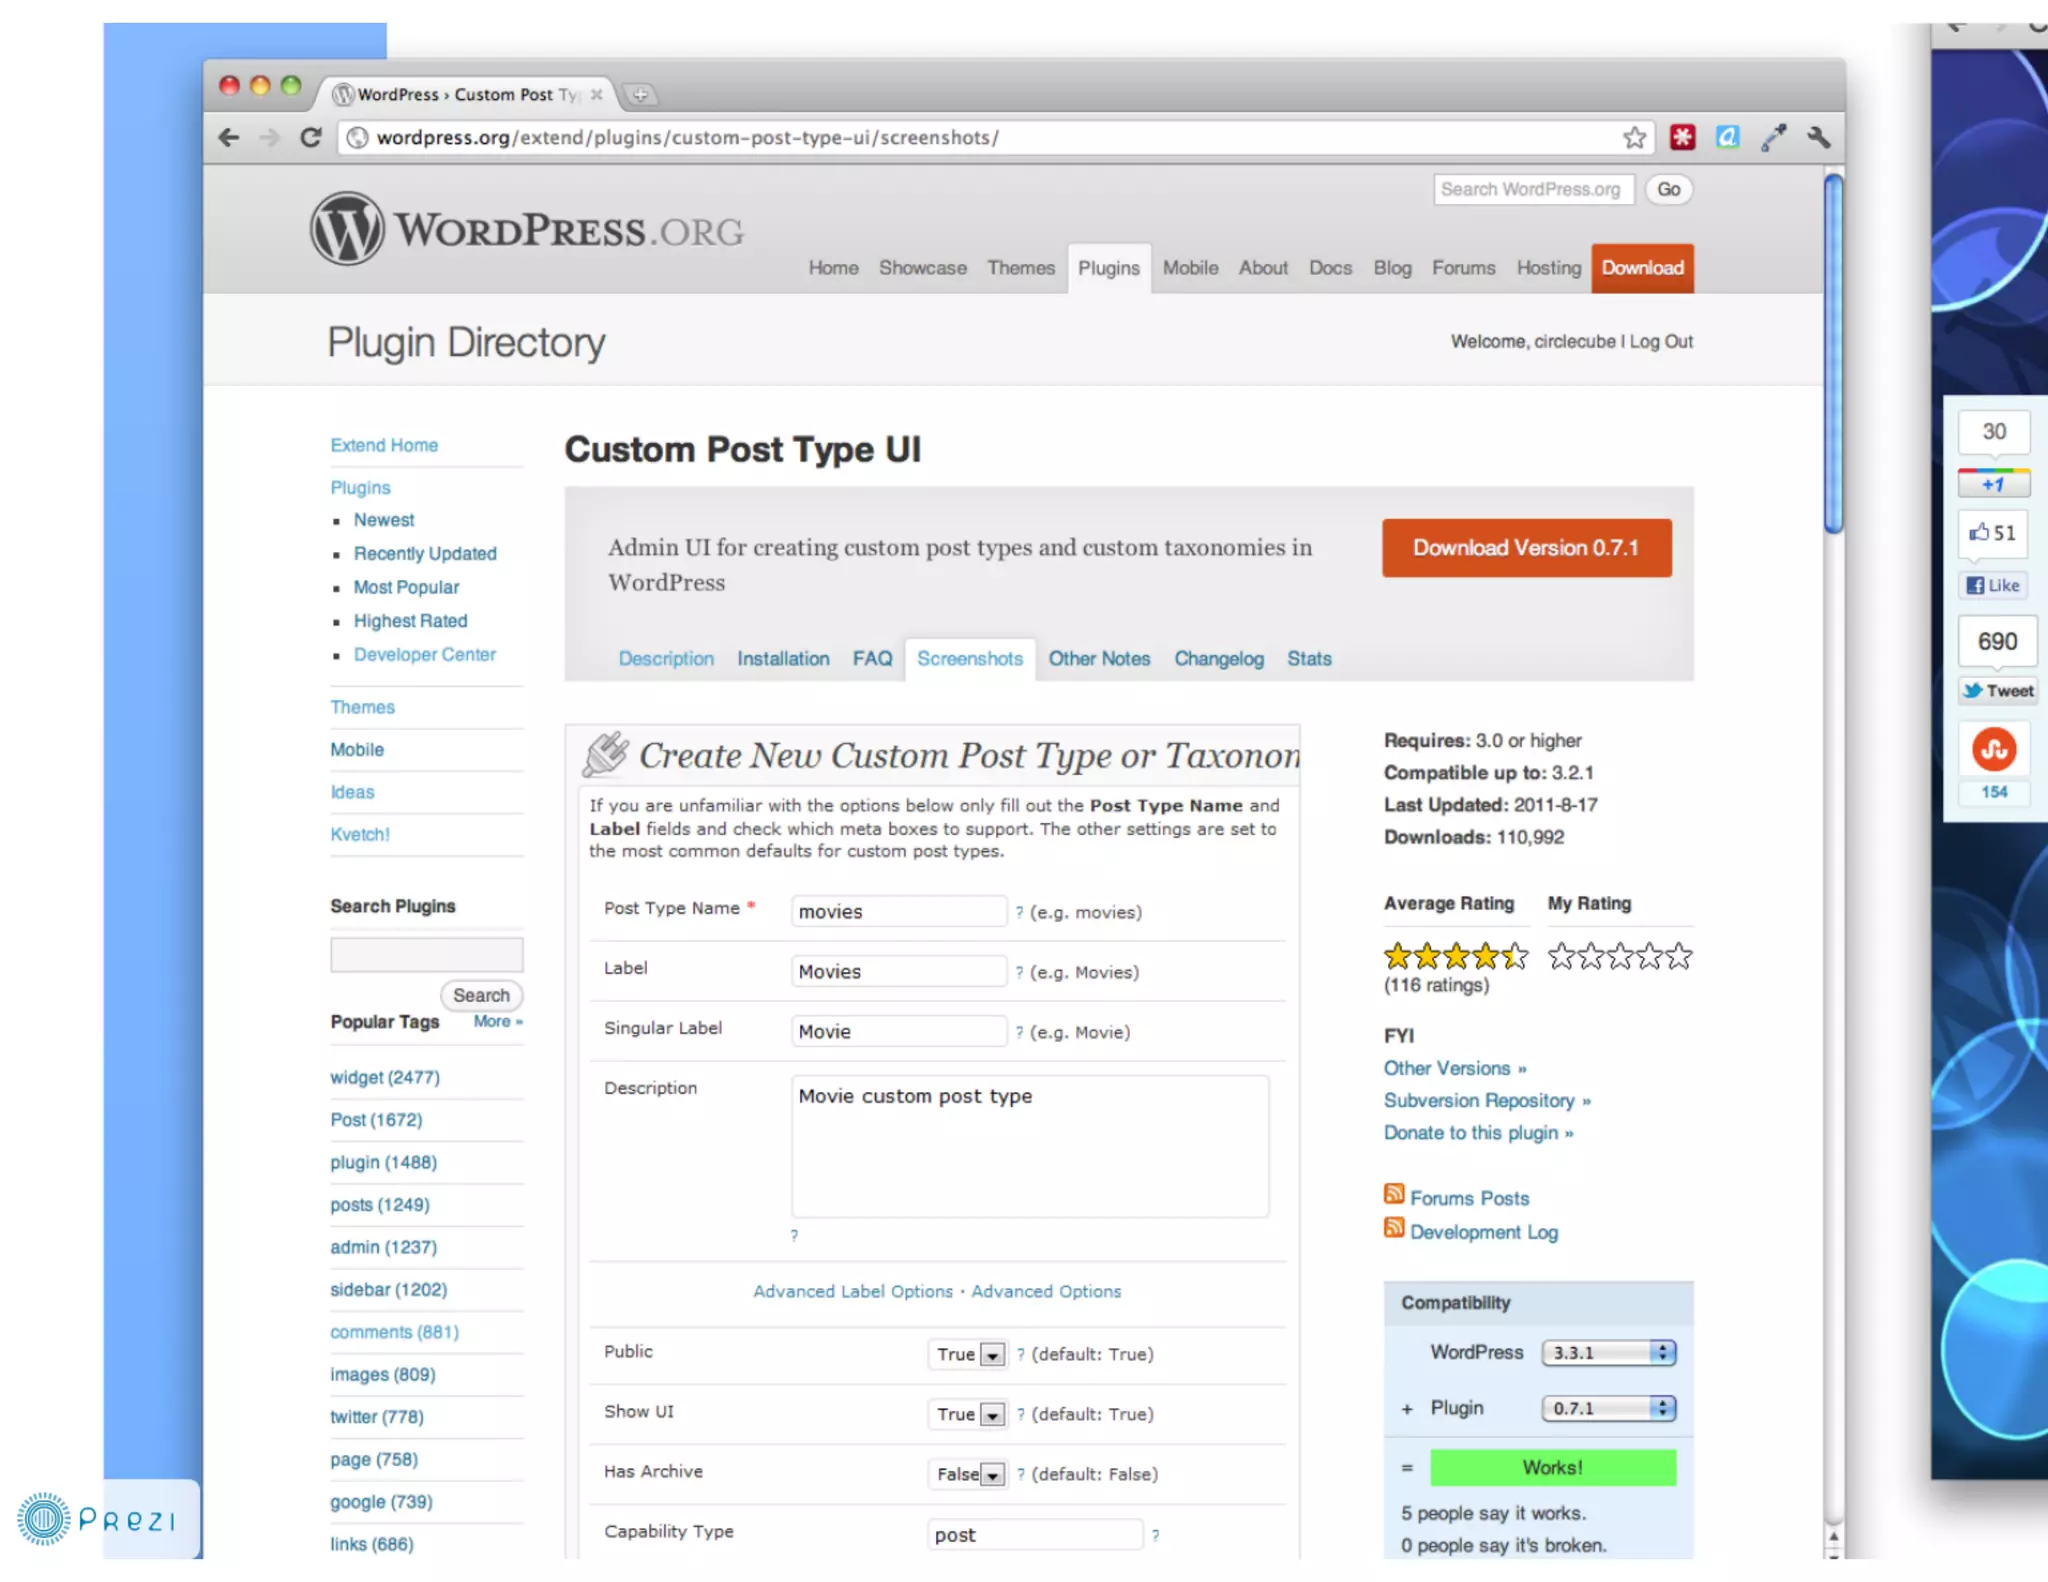Switch to the FAQ tab

click(872, 658)
